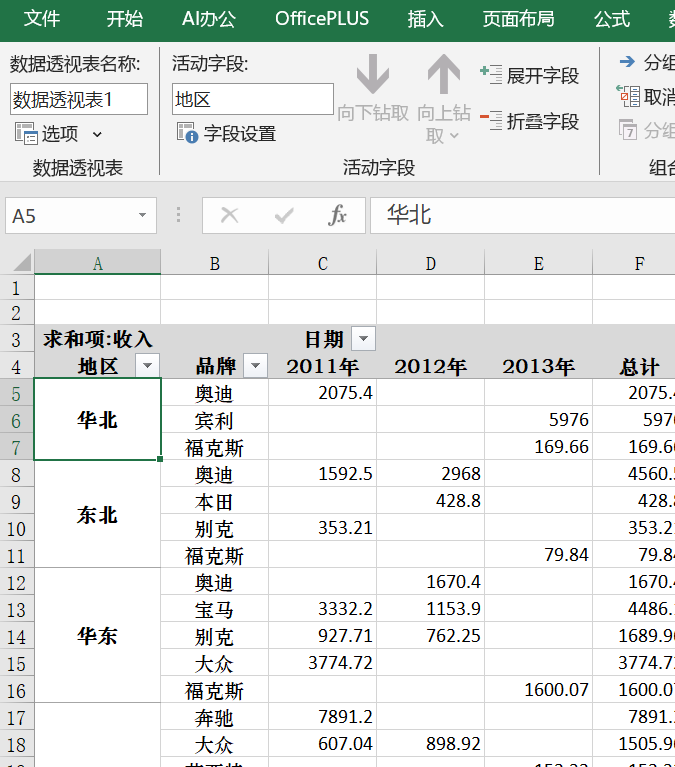This screenshot has width=675, height=767.
Task: Click the cell with value 79.84 in 2013年
Action: [539, 555]
